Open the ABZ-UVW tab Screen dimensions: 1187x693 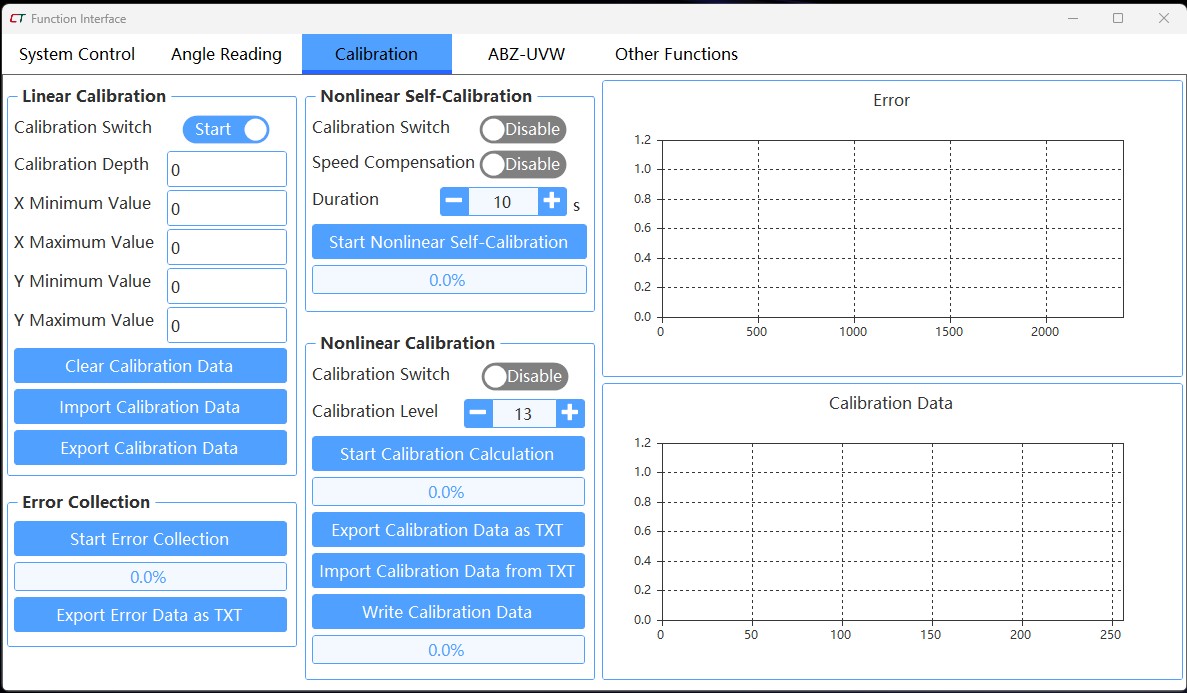[526, 54]
